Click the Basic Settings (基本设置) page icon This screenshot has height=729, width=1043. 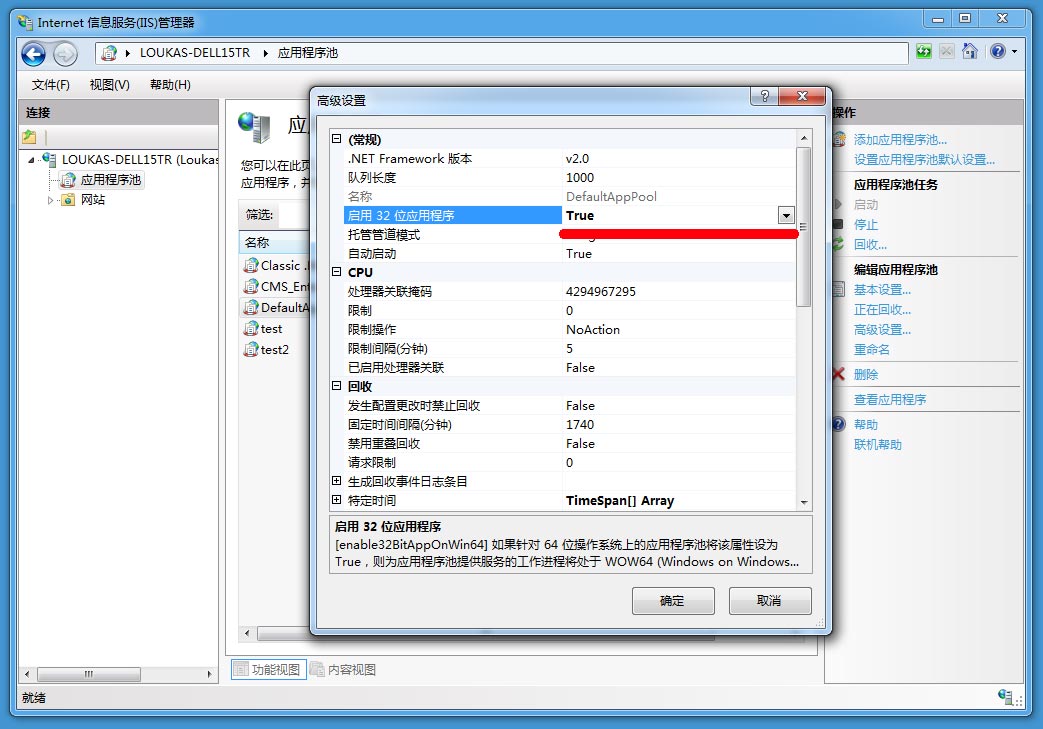[839, 289]
